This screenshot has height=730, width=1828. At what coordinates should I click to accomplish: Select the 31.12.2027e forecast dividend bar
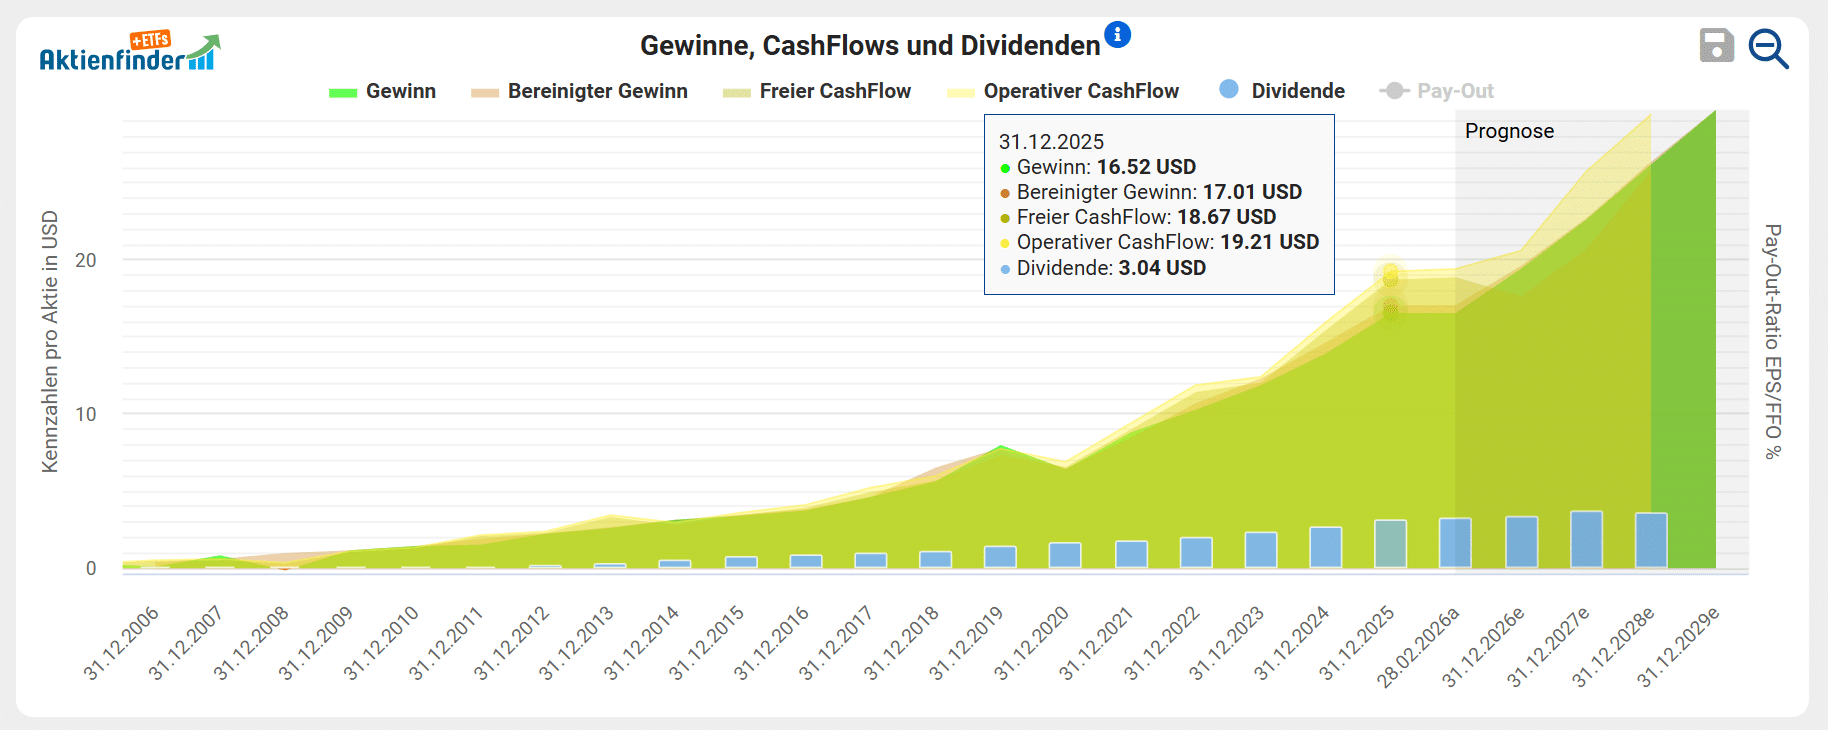tap(1586, 540)
